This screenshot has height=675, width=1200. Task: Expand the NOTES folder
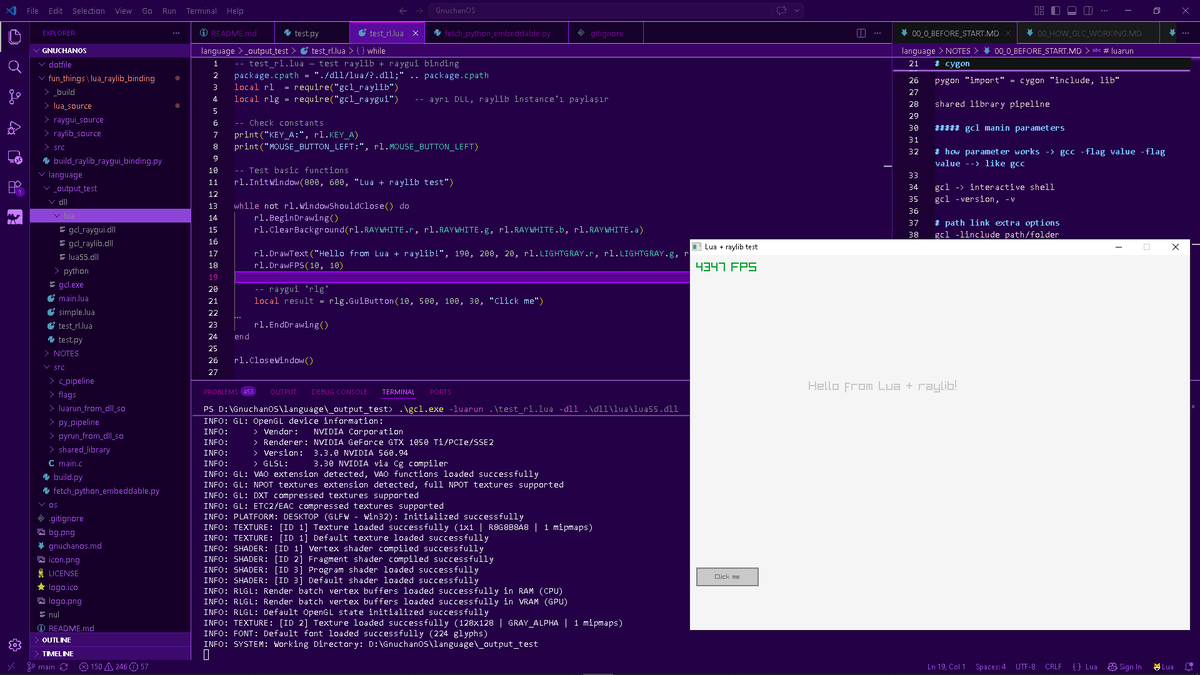point(110,353)
